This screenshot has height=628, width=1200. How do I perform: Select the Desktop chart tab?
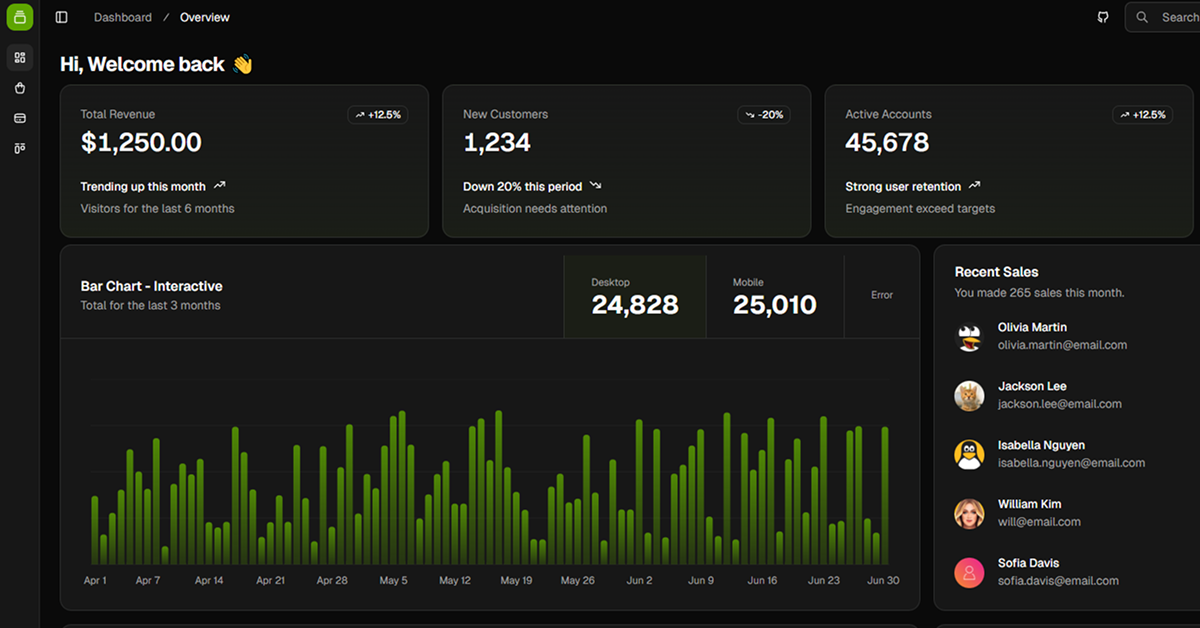tap(635, 297)
